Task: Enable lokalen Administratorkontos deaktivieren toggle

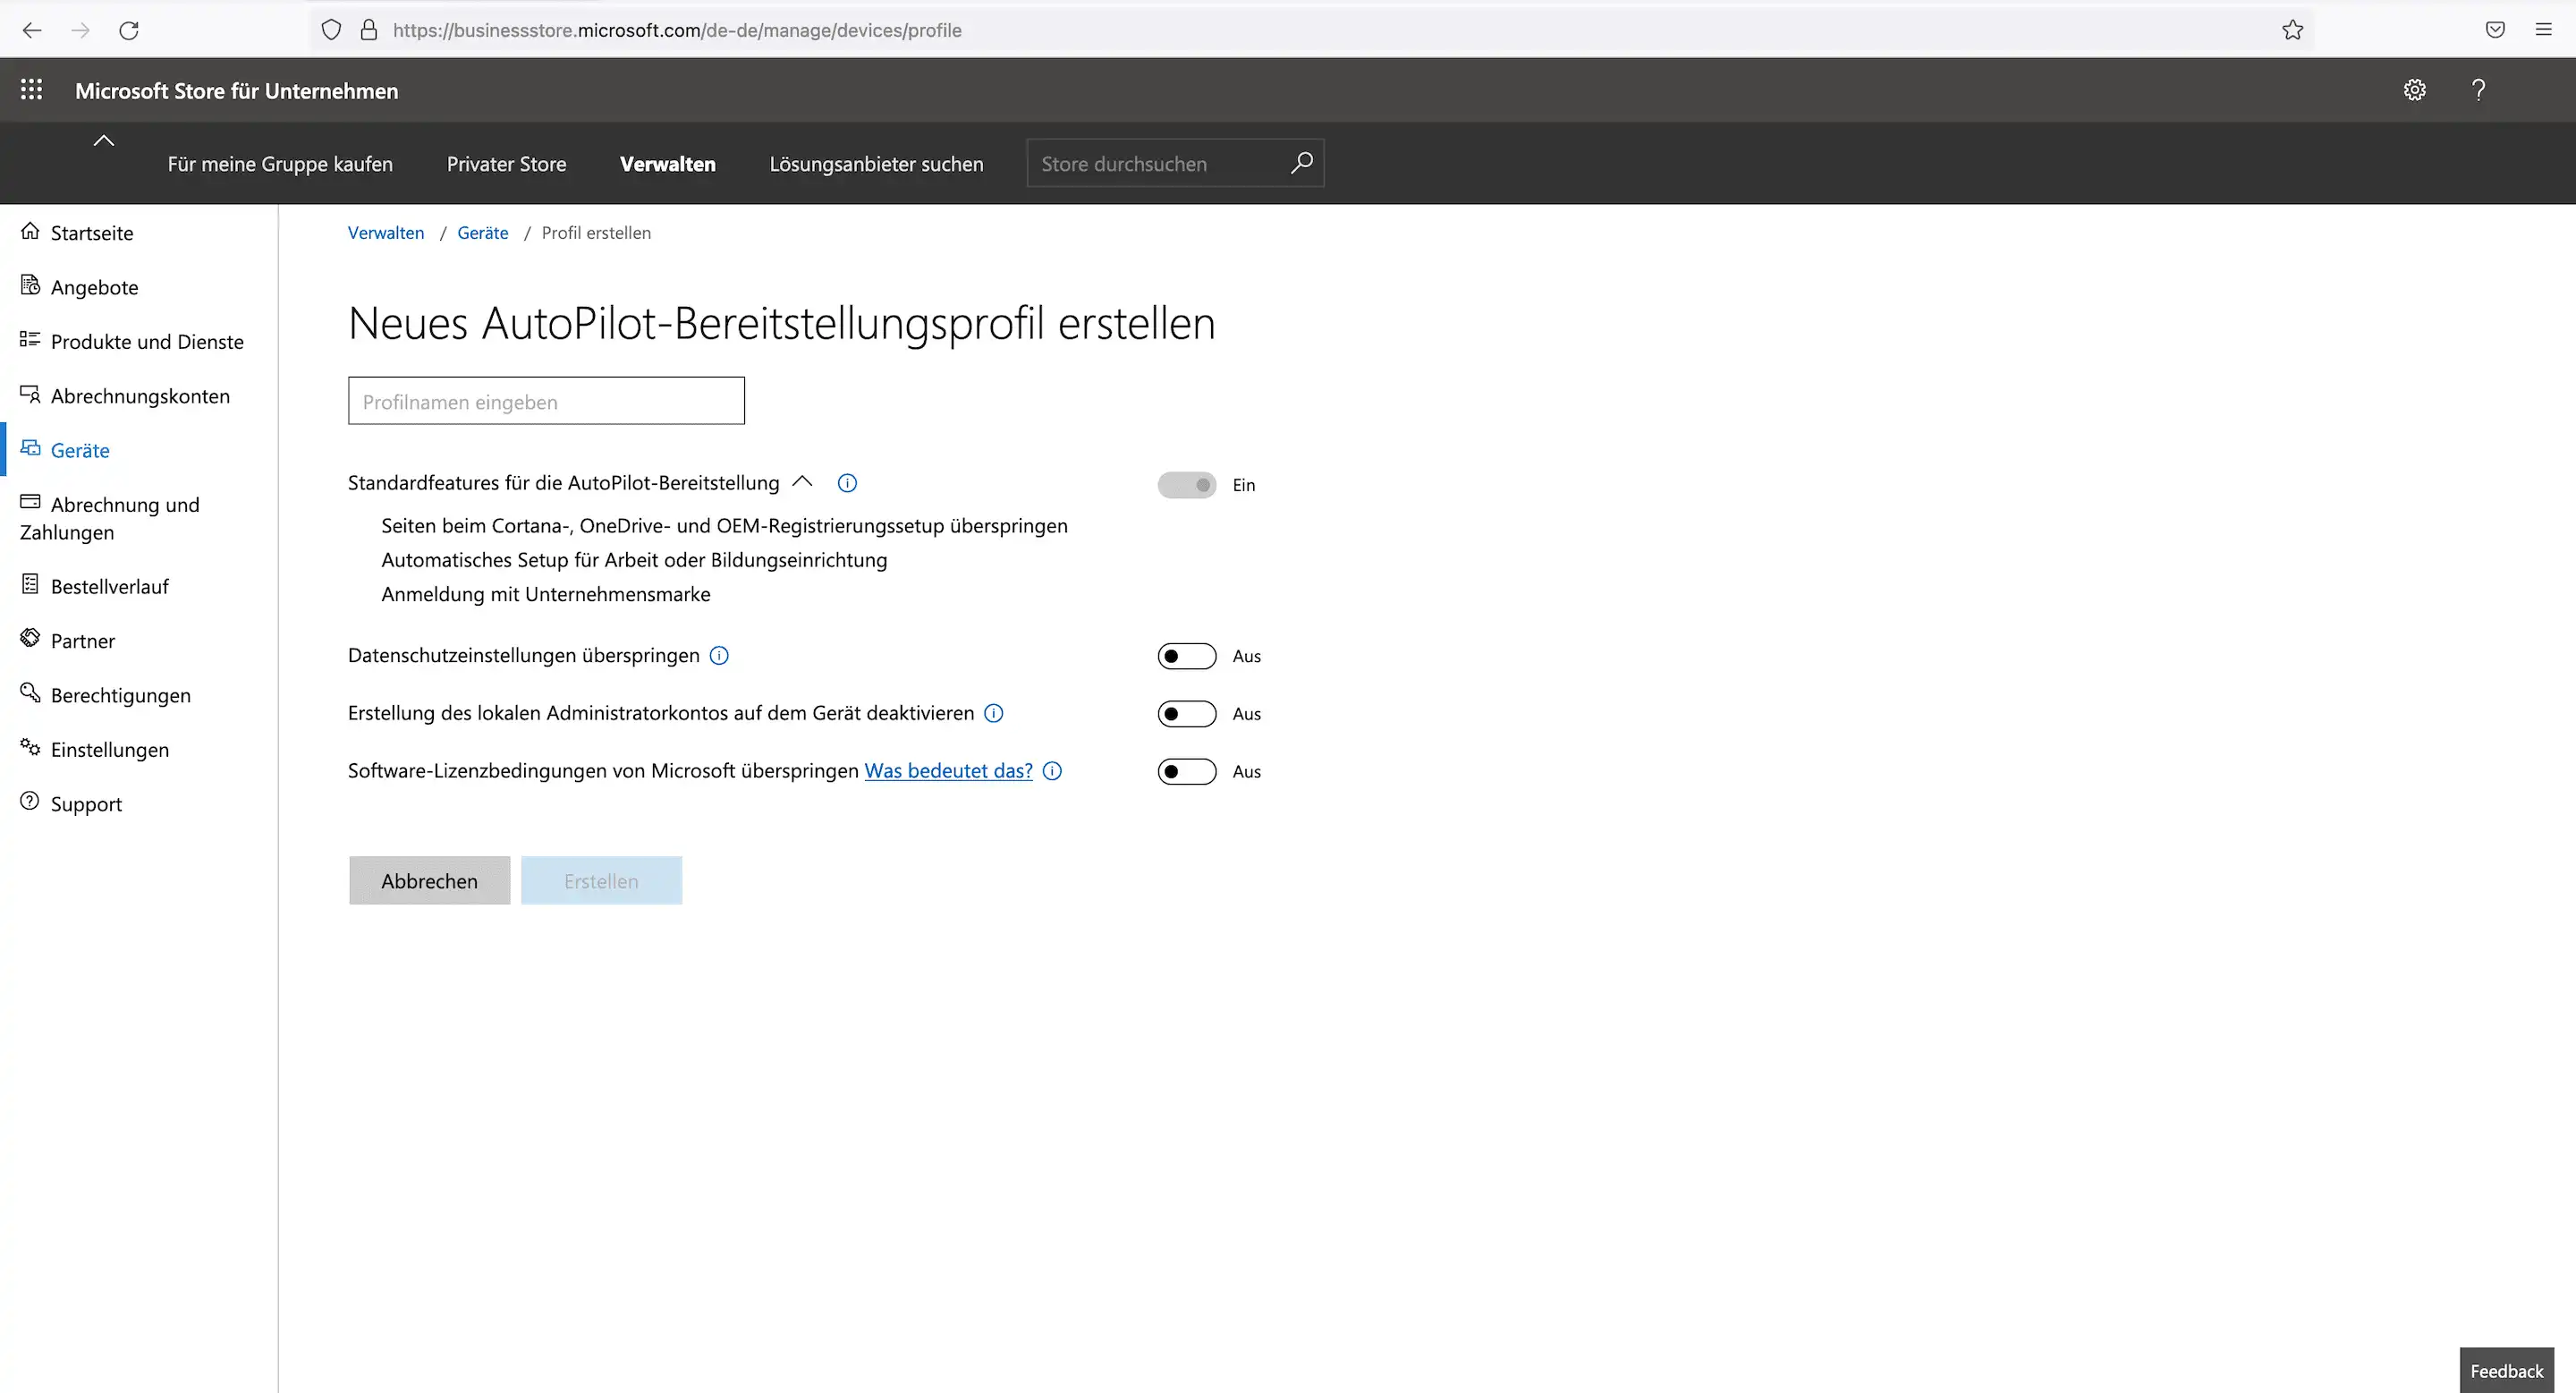Action: pos(1187,714)
